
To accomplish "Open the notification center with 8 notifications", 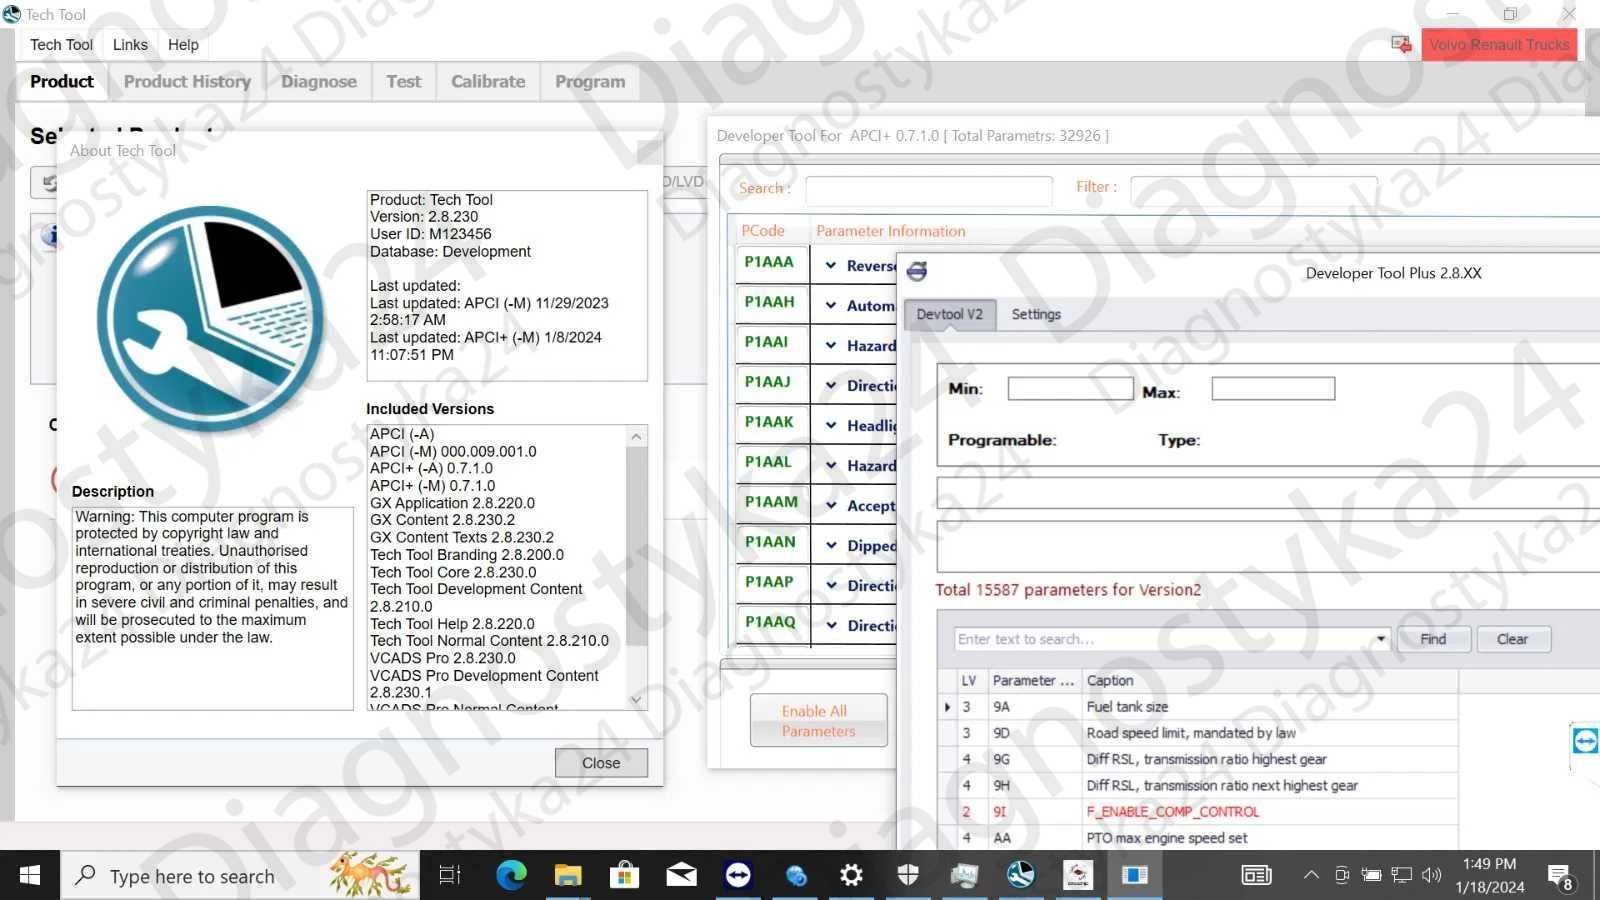I will (x=1560, y=877).
